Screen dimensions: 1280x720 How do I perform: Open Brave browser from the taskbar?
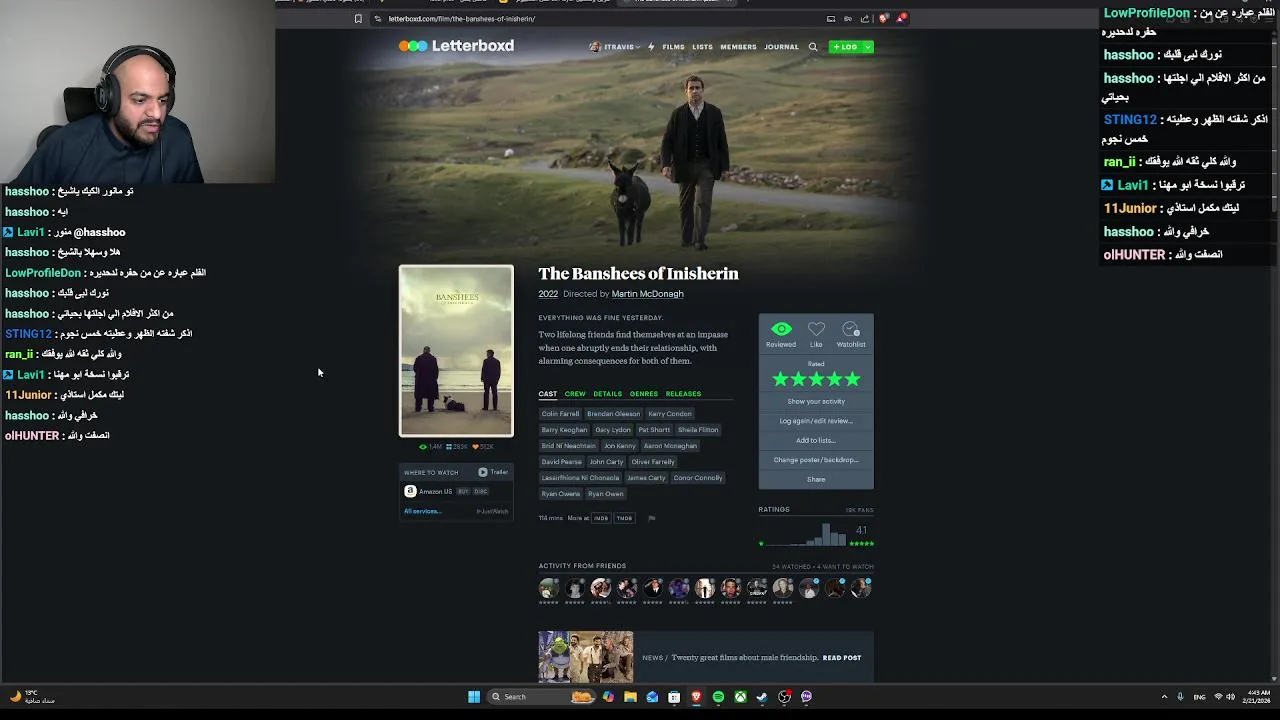click(x=696, y=697)
